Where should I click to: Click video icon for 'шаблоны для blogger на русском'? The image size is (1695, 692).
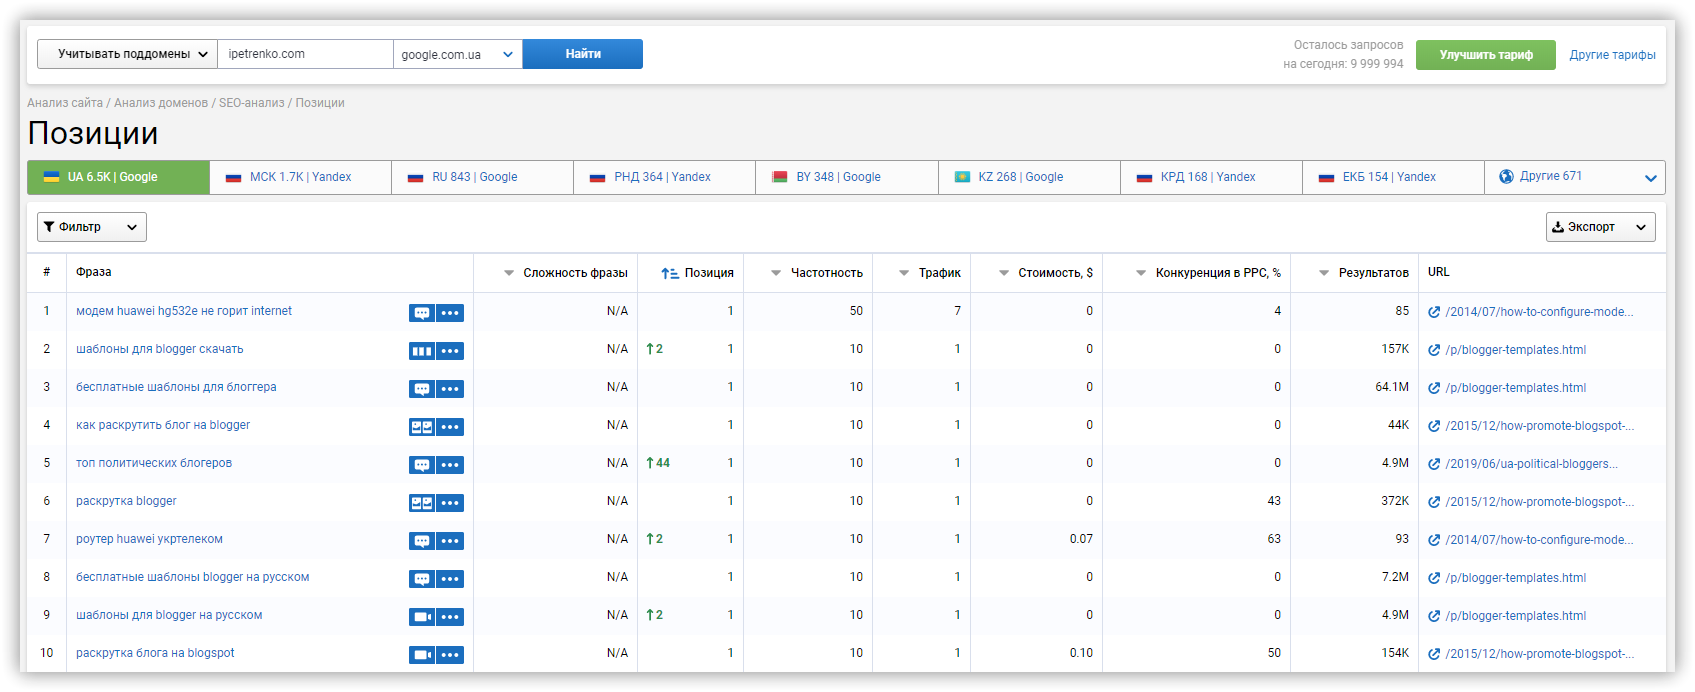(422, 617)
